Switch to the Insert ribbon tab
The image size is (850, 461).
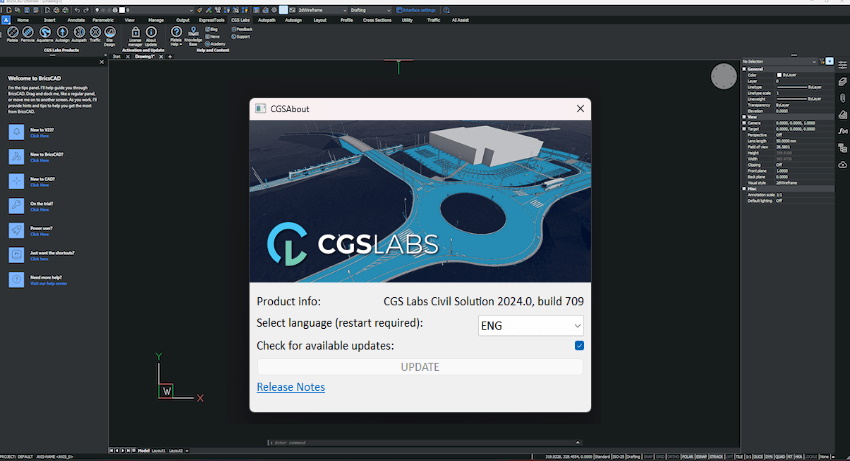coord(49,20)
